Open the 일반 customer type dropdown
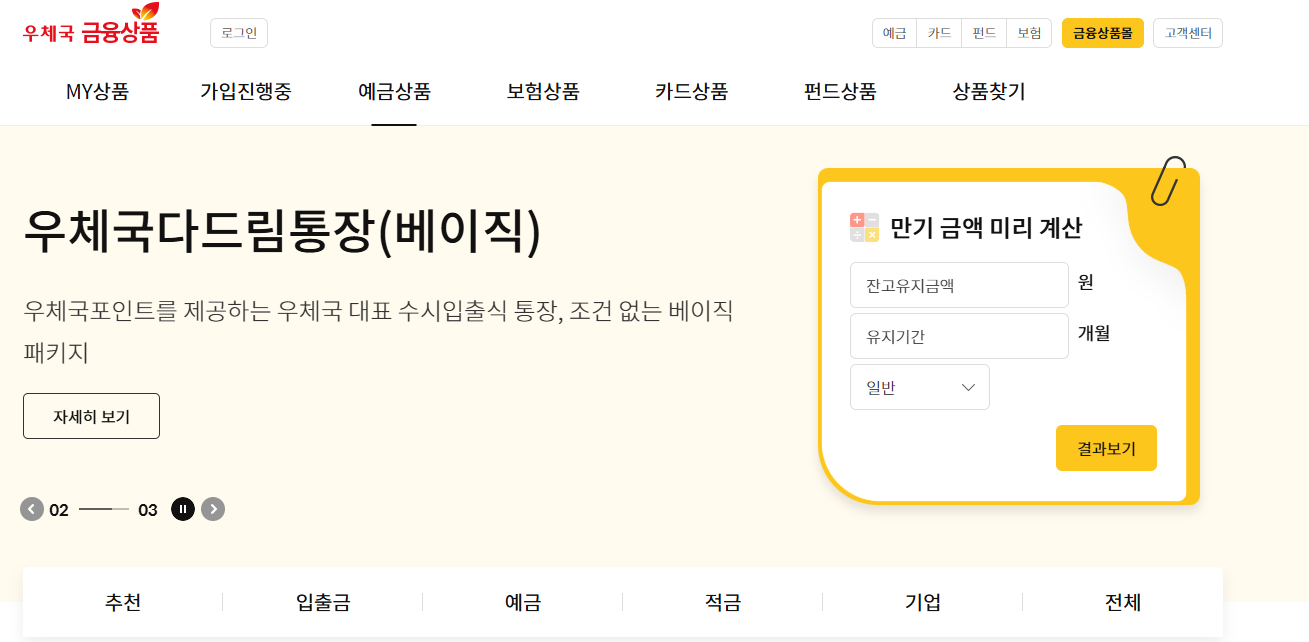 click(x=919, y=387)
